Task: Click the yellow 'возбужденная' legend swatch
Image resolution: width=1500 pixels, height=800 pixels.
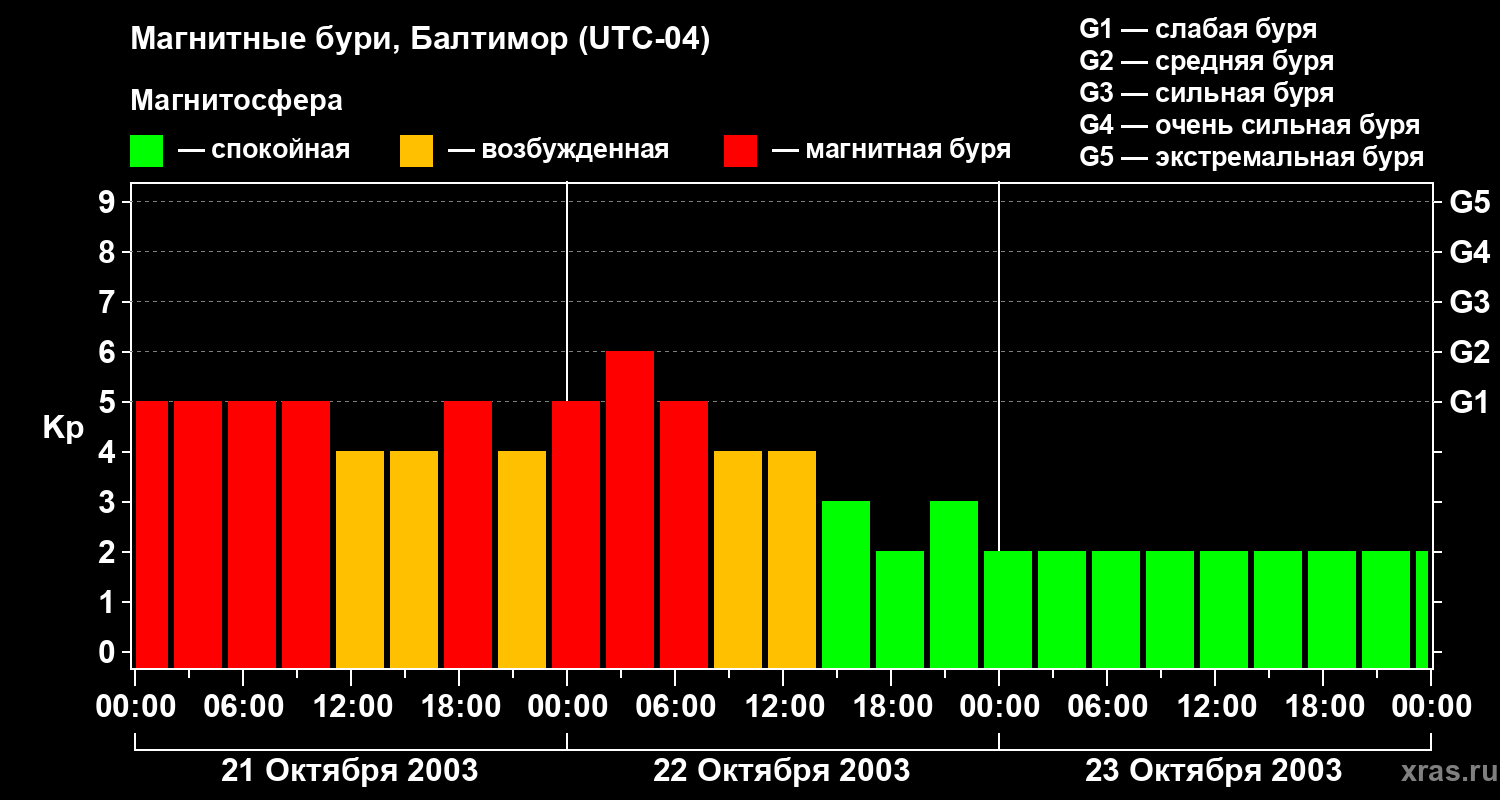Action: coord(416,151)
